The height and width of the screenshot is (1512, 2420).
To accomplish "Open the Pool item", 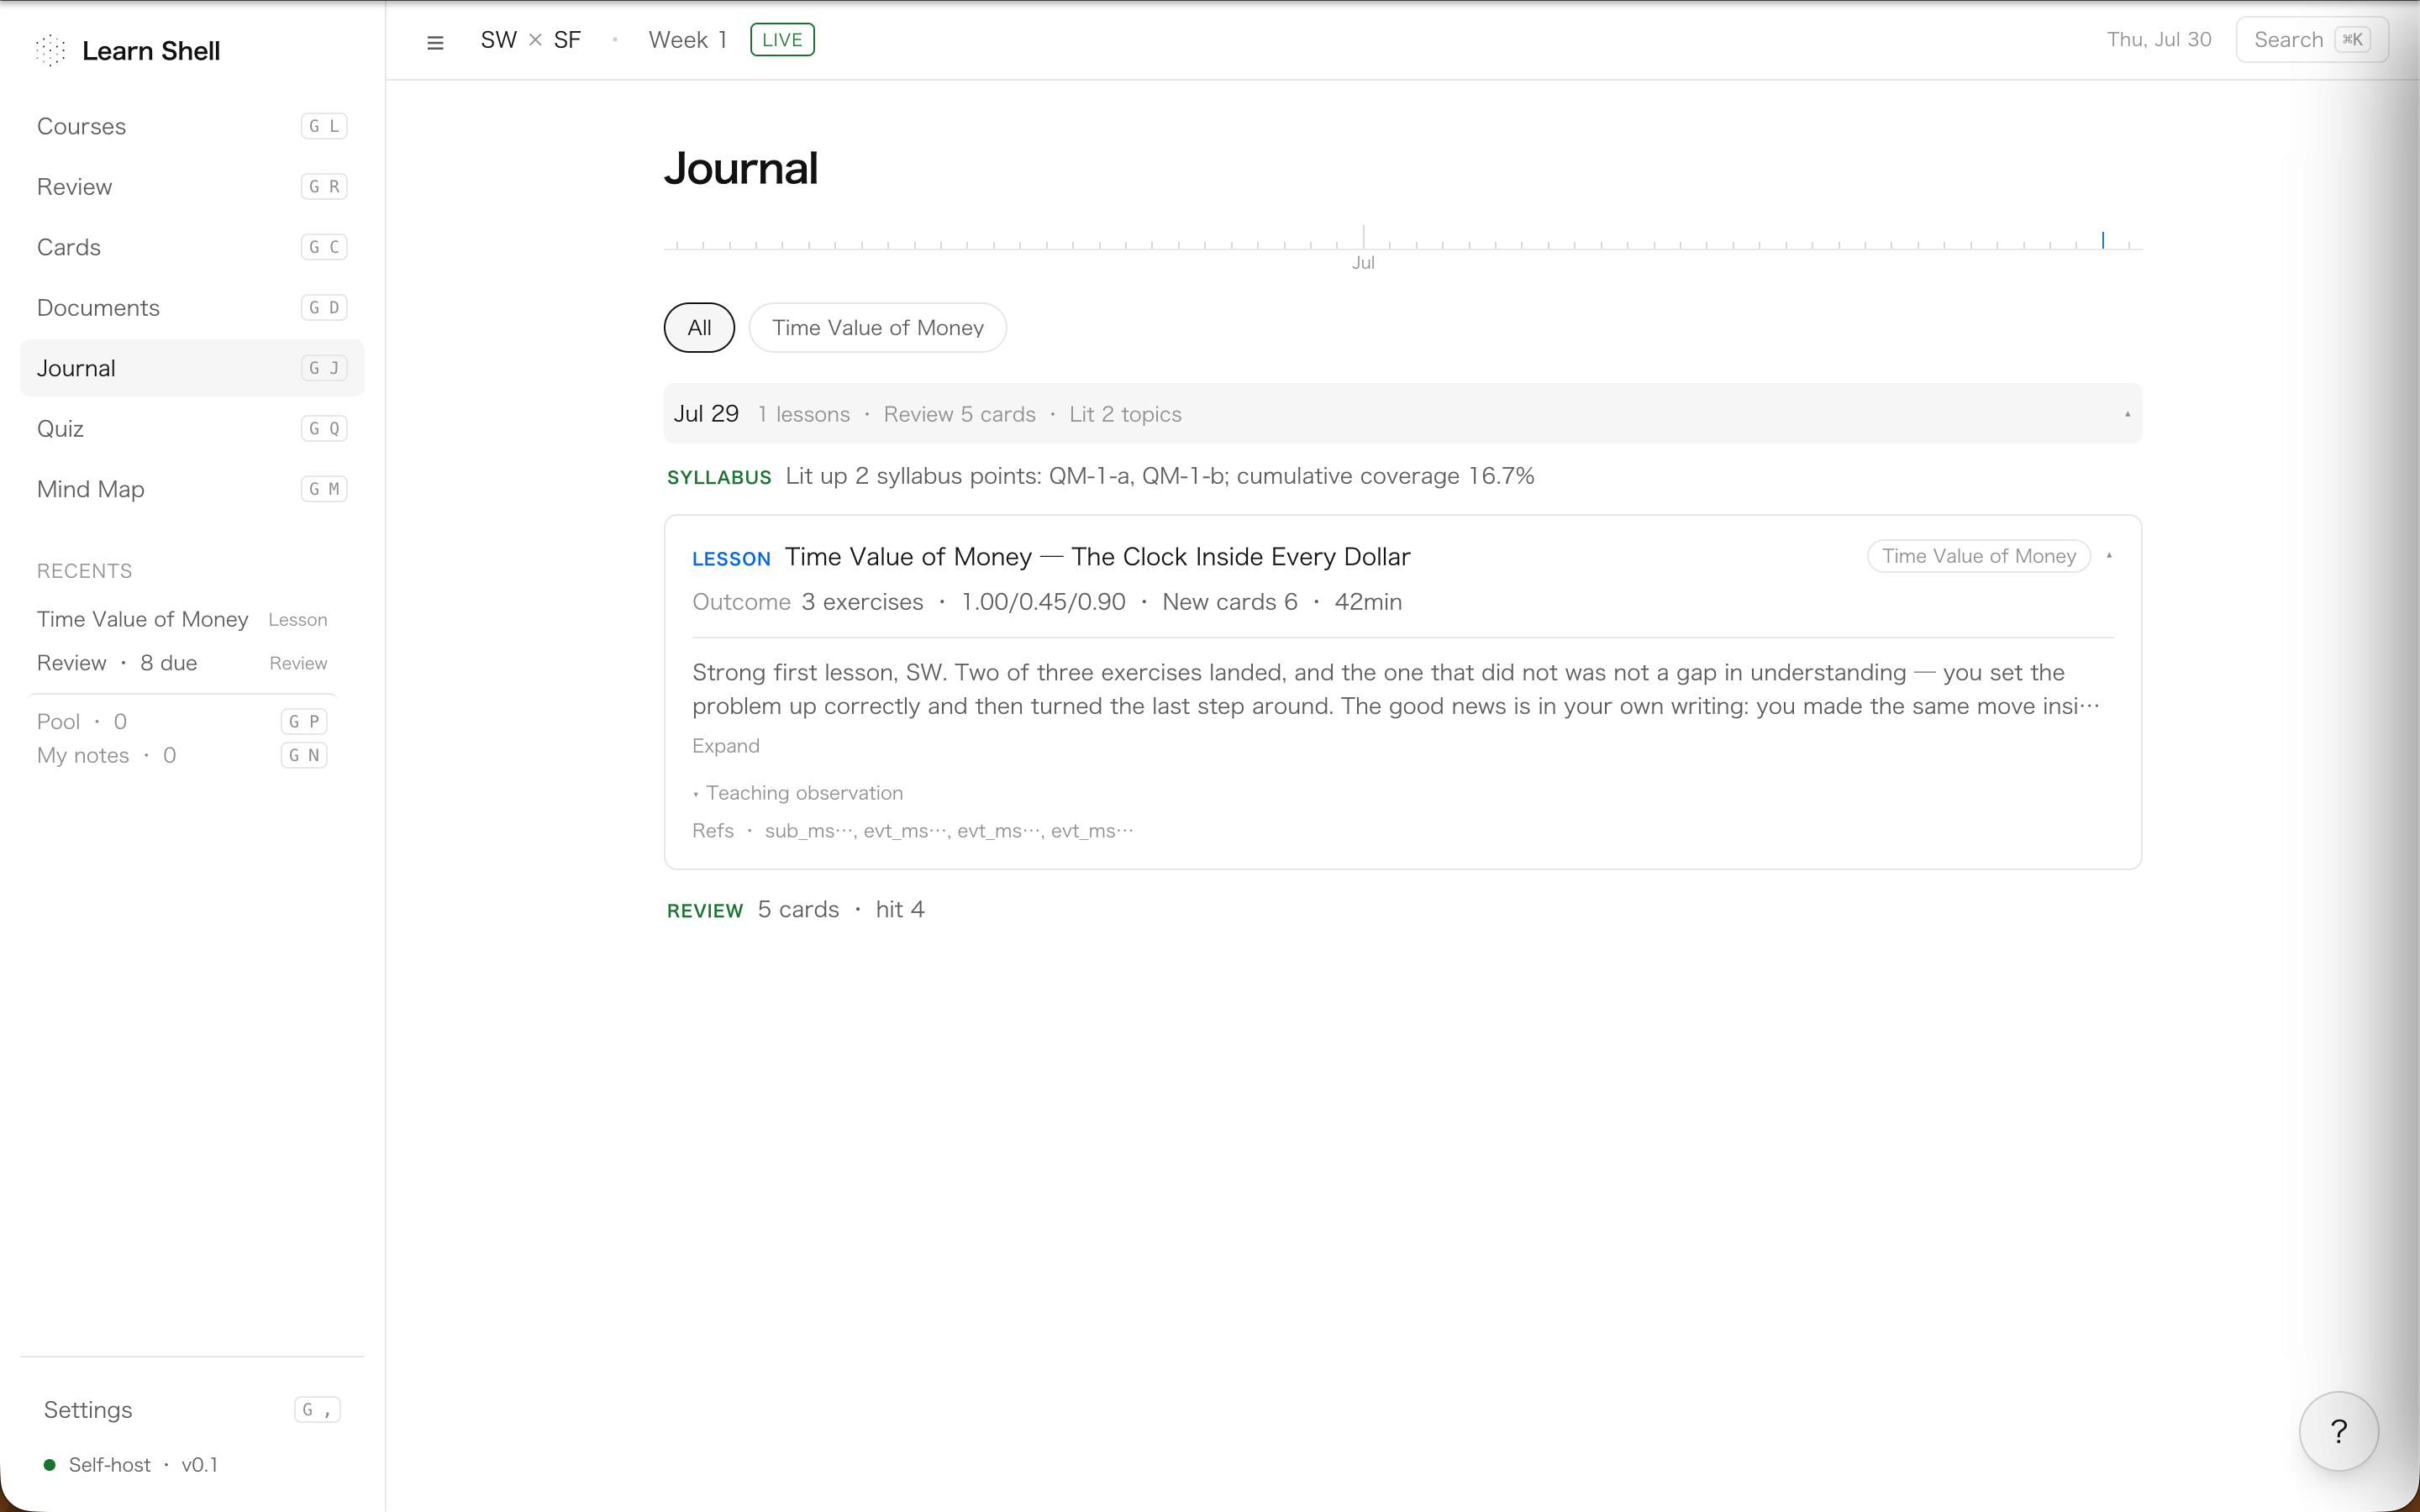I will (182, 722).
